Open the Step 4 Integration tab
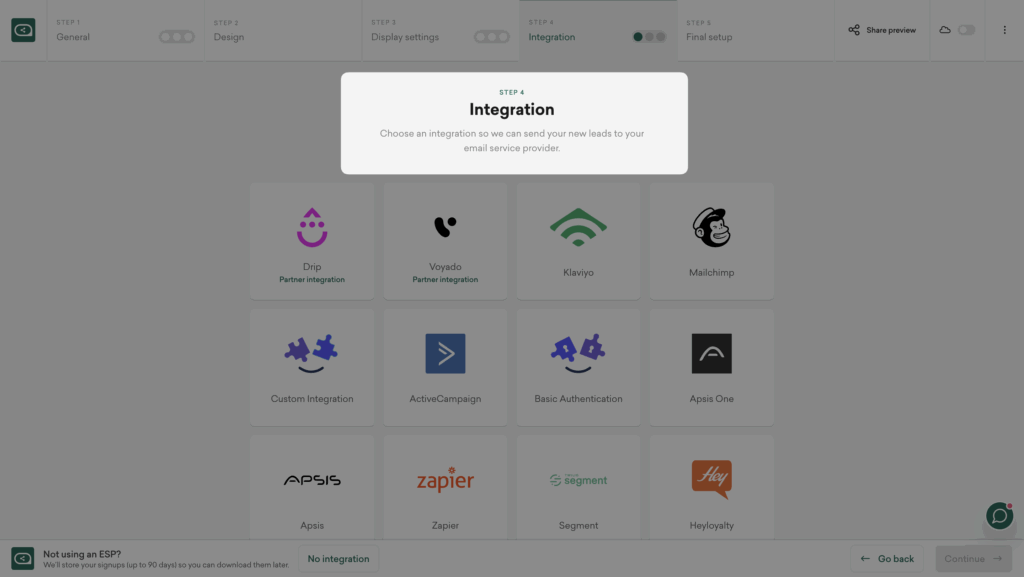Viewport: 1024px width, 577px height. click(598, 31)
